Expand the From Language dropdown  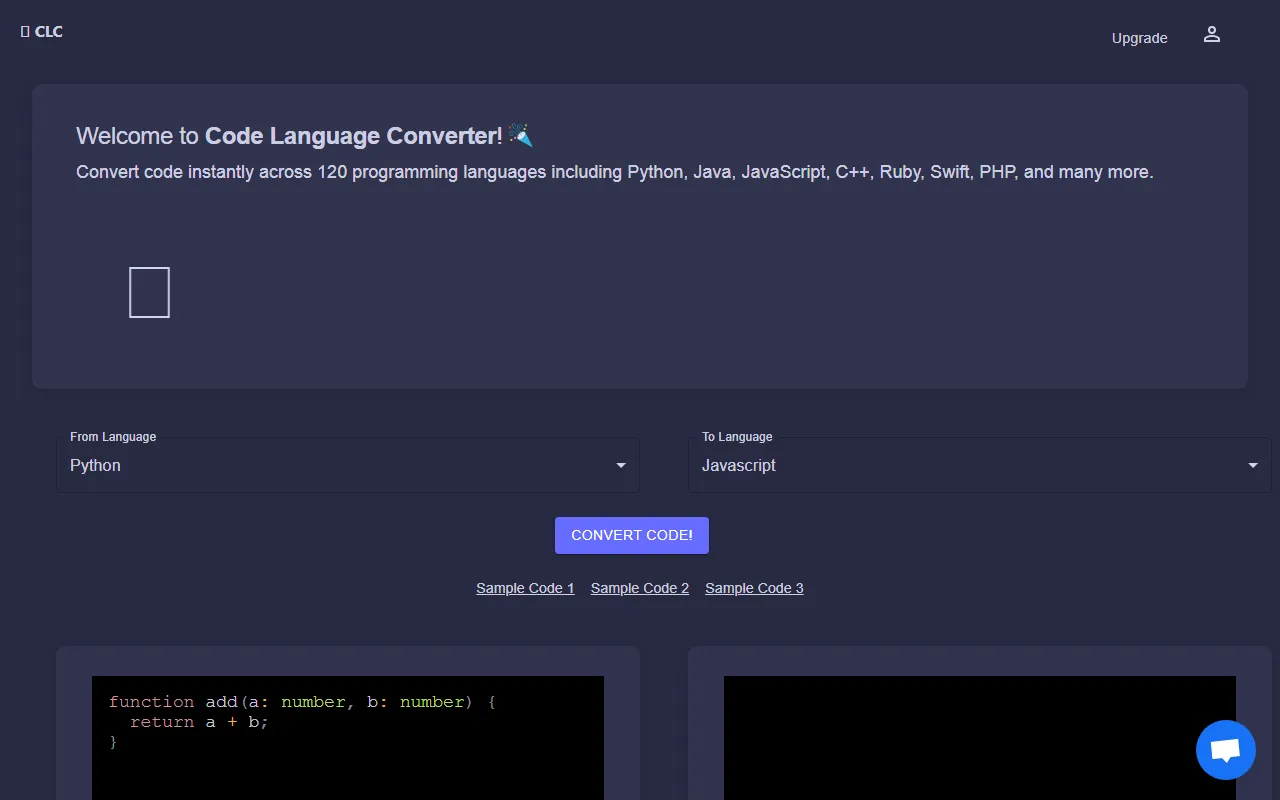pyautogui.click(x=348, y=465)
